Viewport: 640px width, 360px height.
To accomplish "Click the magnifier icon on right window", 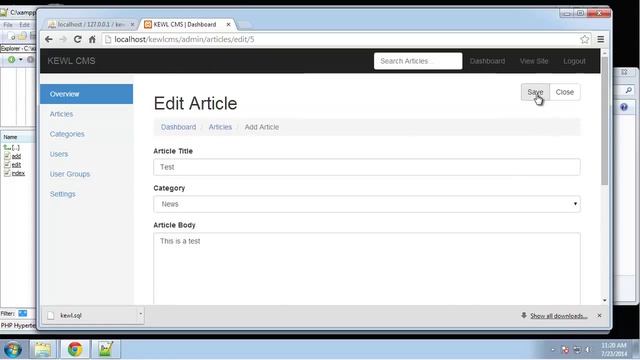I will coord(629,90).
